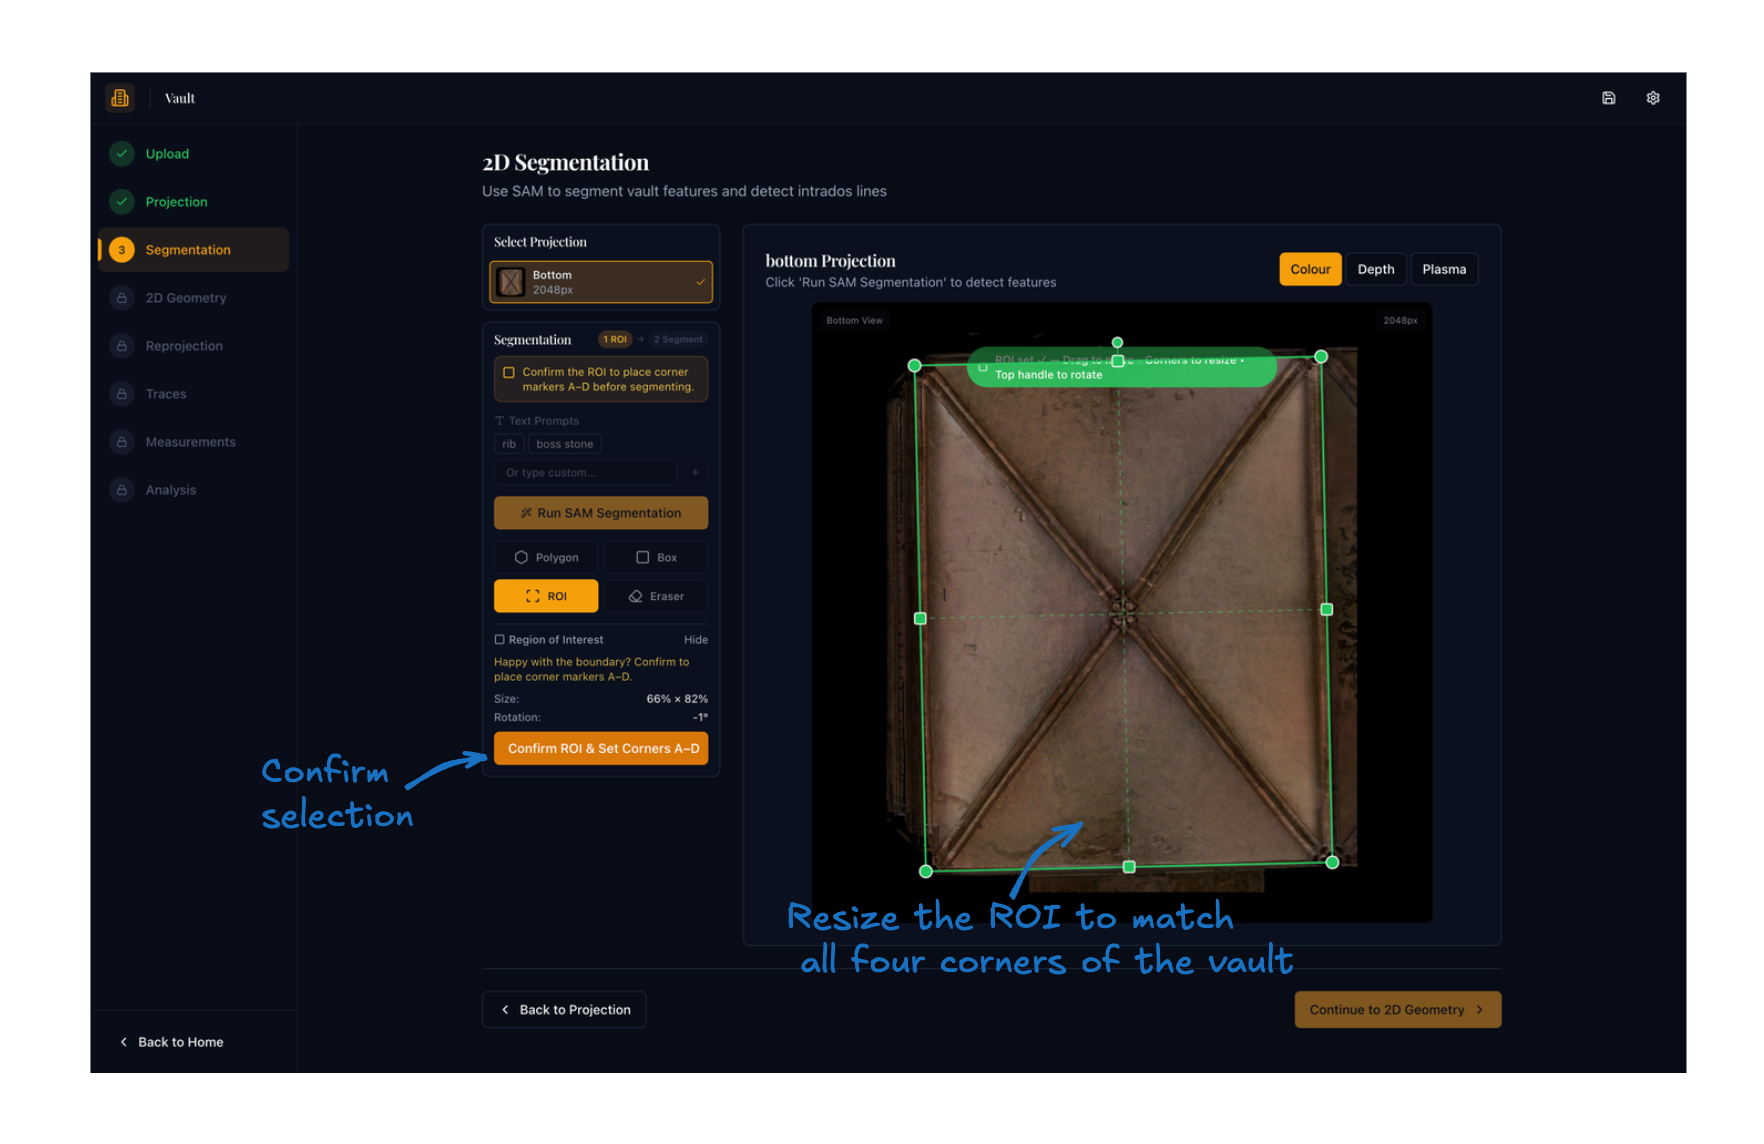The image size is (1764, 1144).
Task: Click the save icon in top bar
Action: coord(1608,98)
